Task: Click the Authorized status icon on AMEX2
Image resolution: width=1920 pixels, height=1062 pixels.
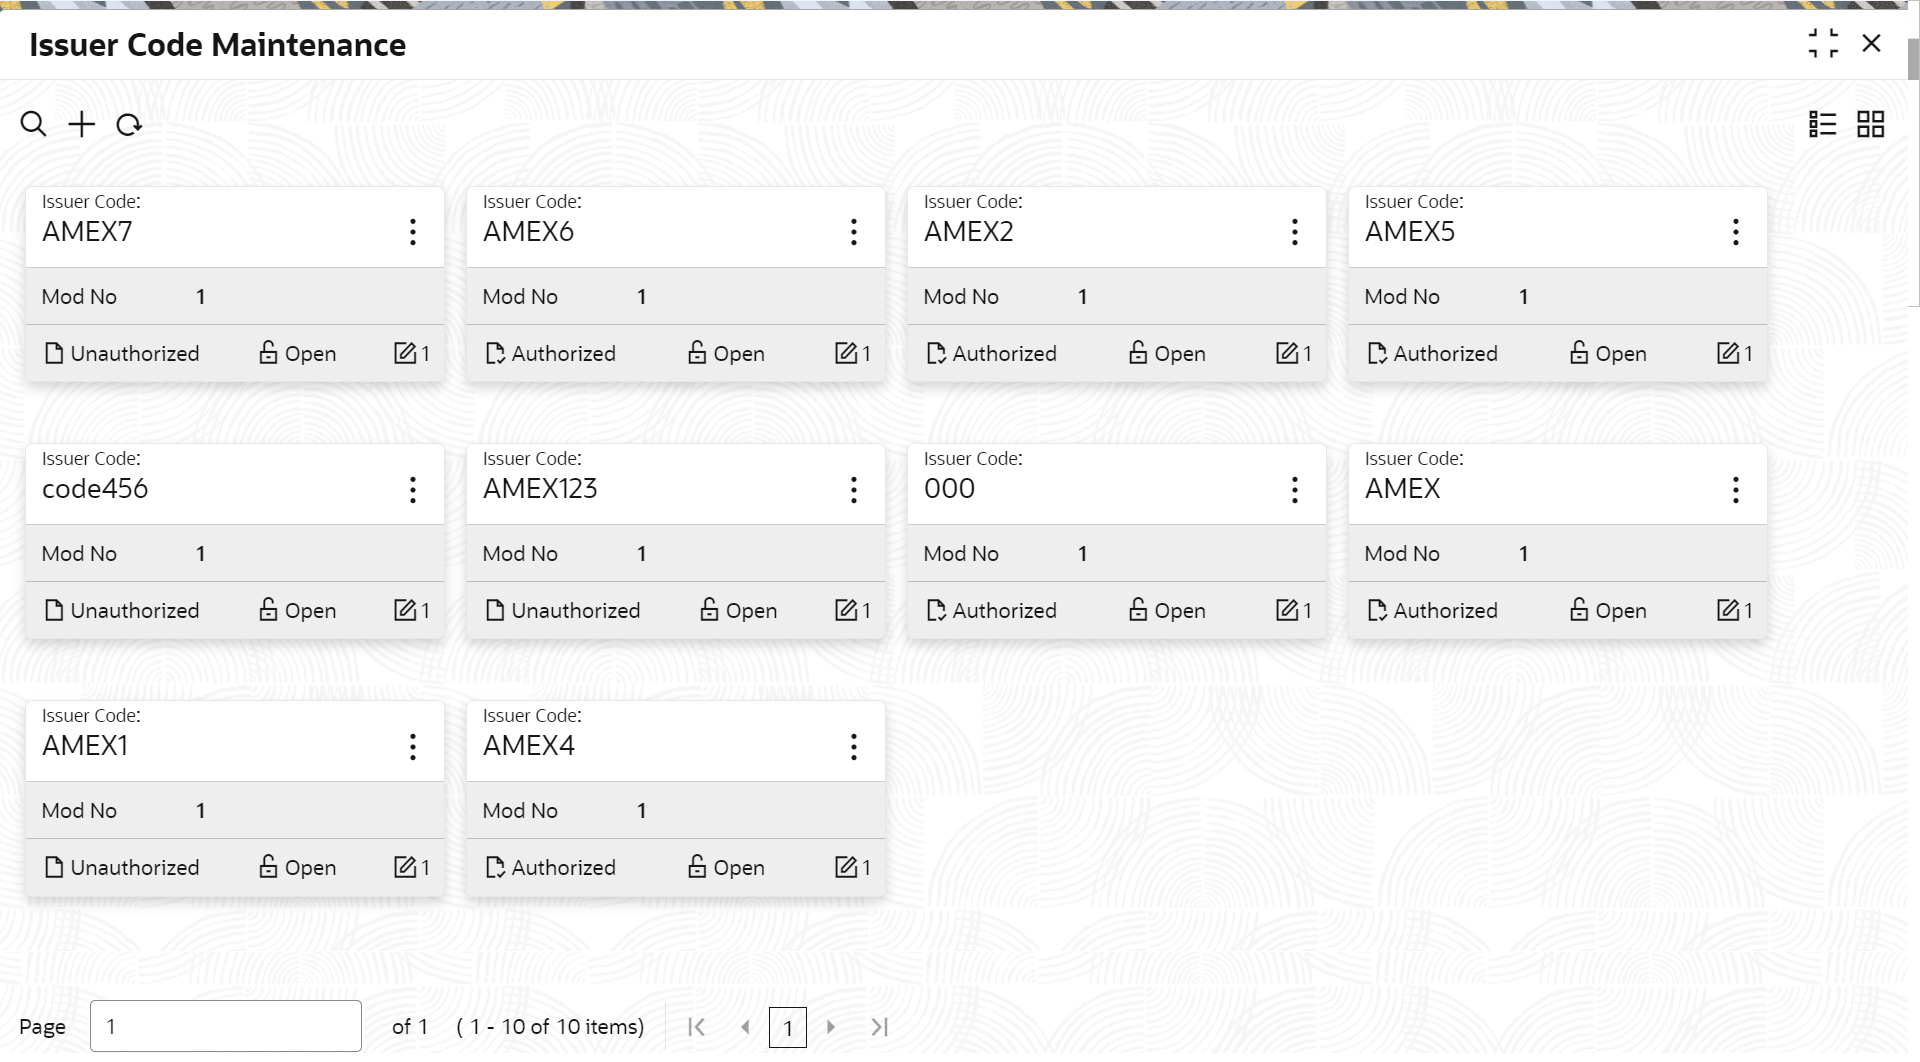Action: (x=935, y=353)
